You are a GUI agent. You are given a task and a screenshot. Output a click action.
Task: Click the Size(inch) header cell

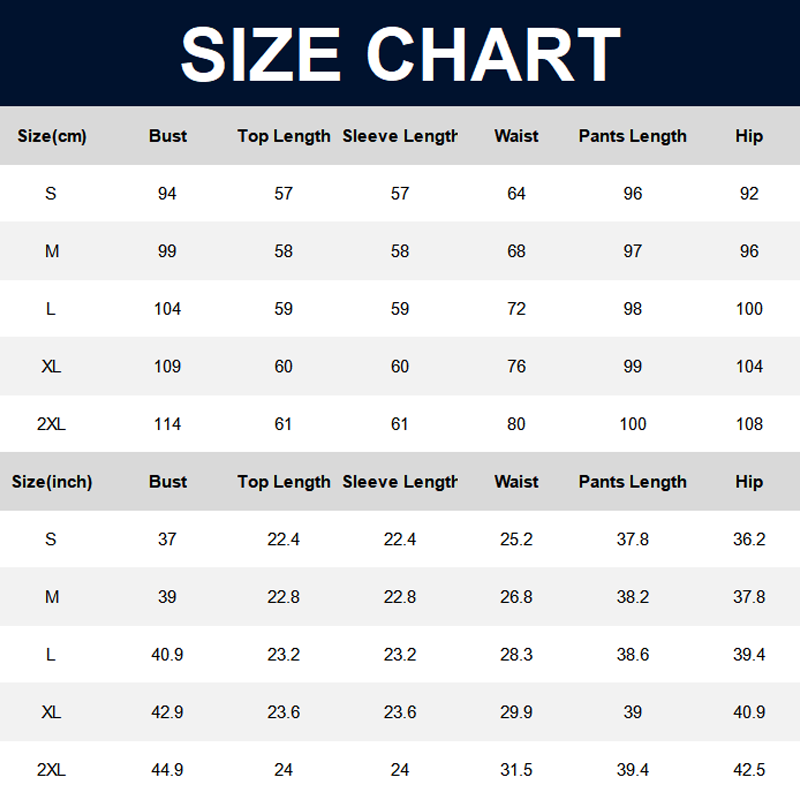point(52,482)
